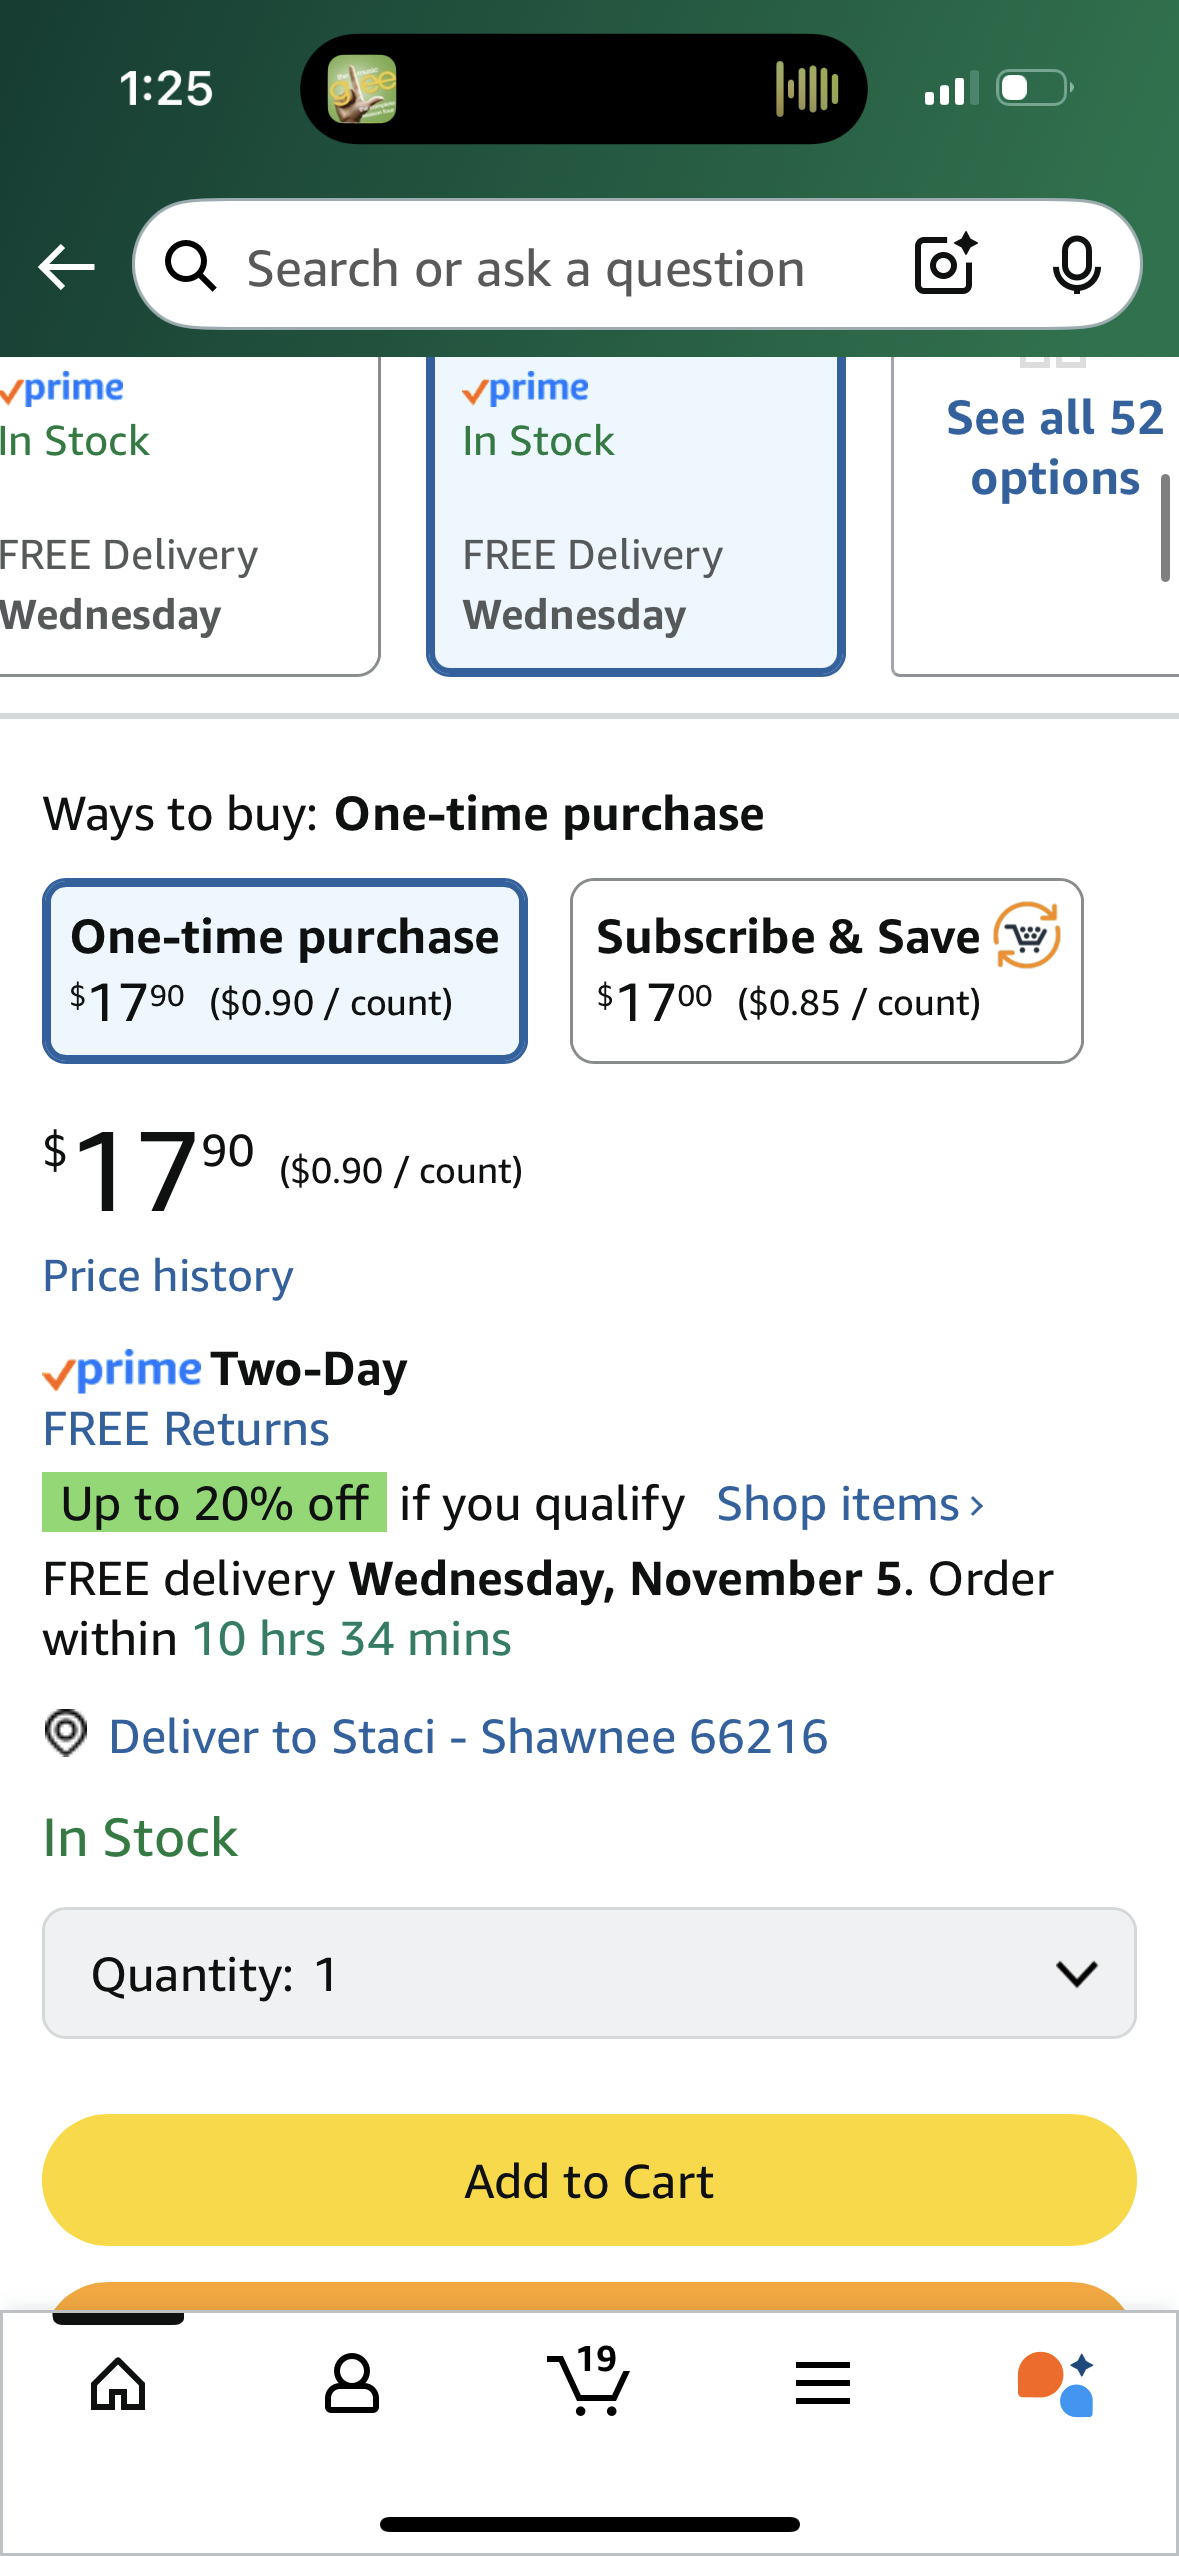Screen dimensions: 1179x2556
Task: Open camera lens search icon
Action: [944, 265]
